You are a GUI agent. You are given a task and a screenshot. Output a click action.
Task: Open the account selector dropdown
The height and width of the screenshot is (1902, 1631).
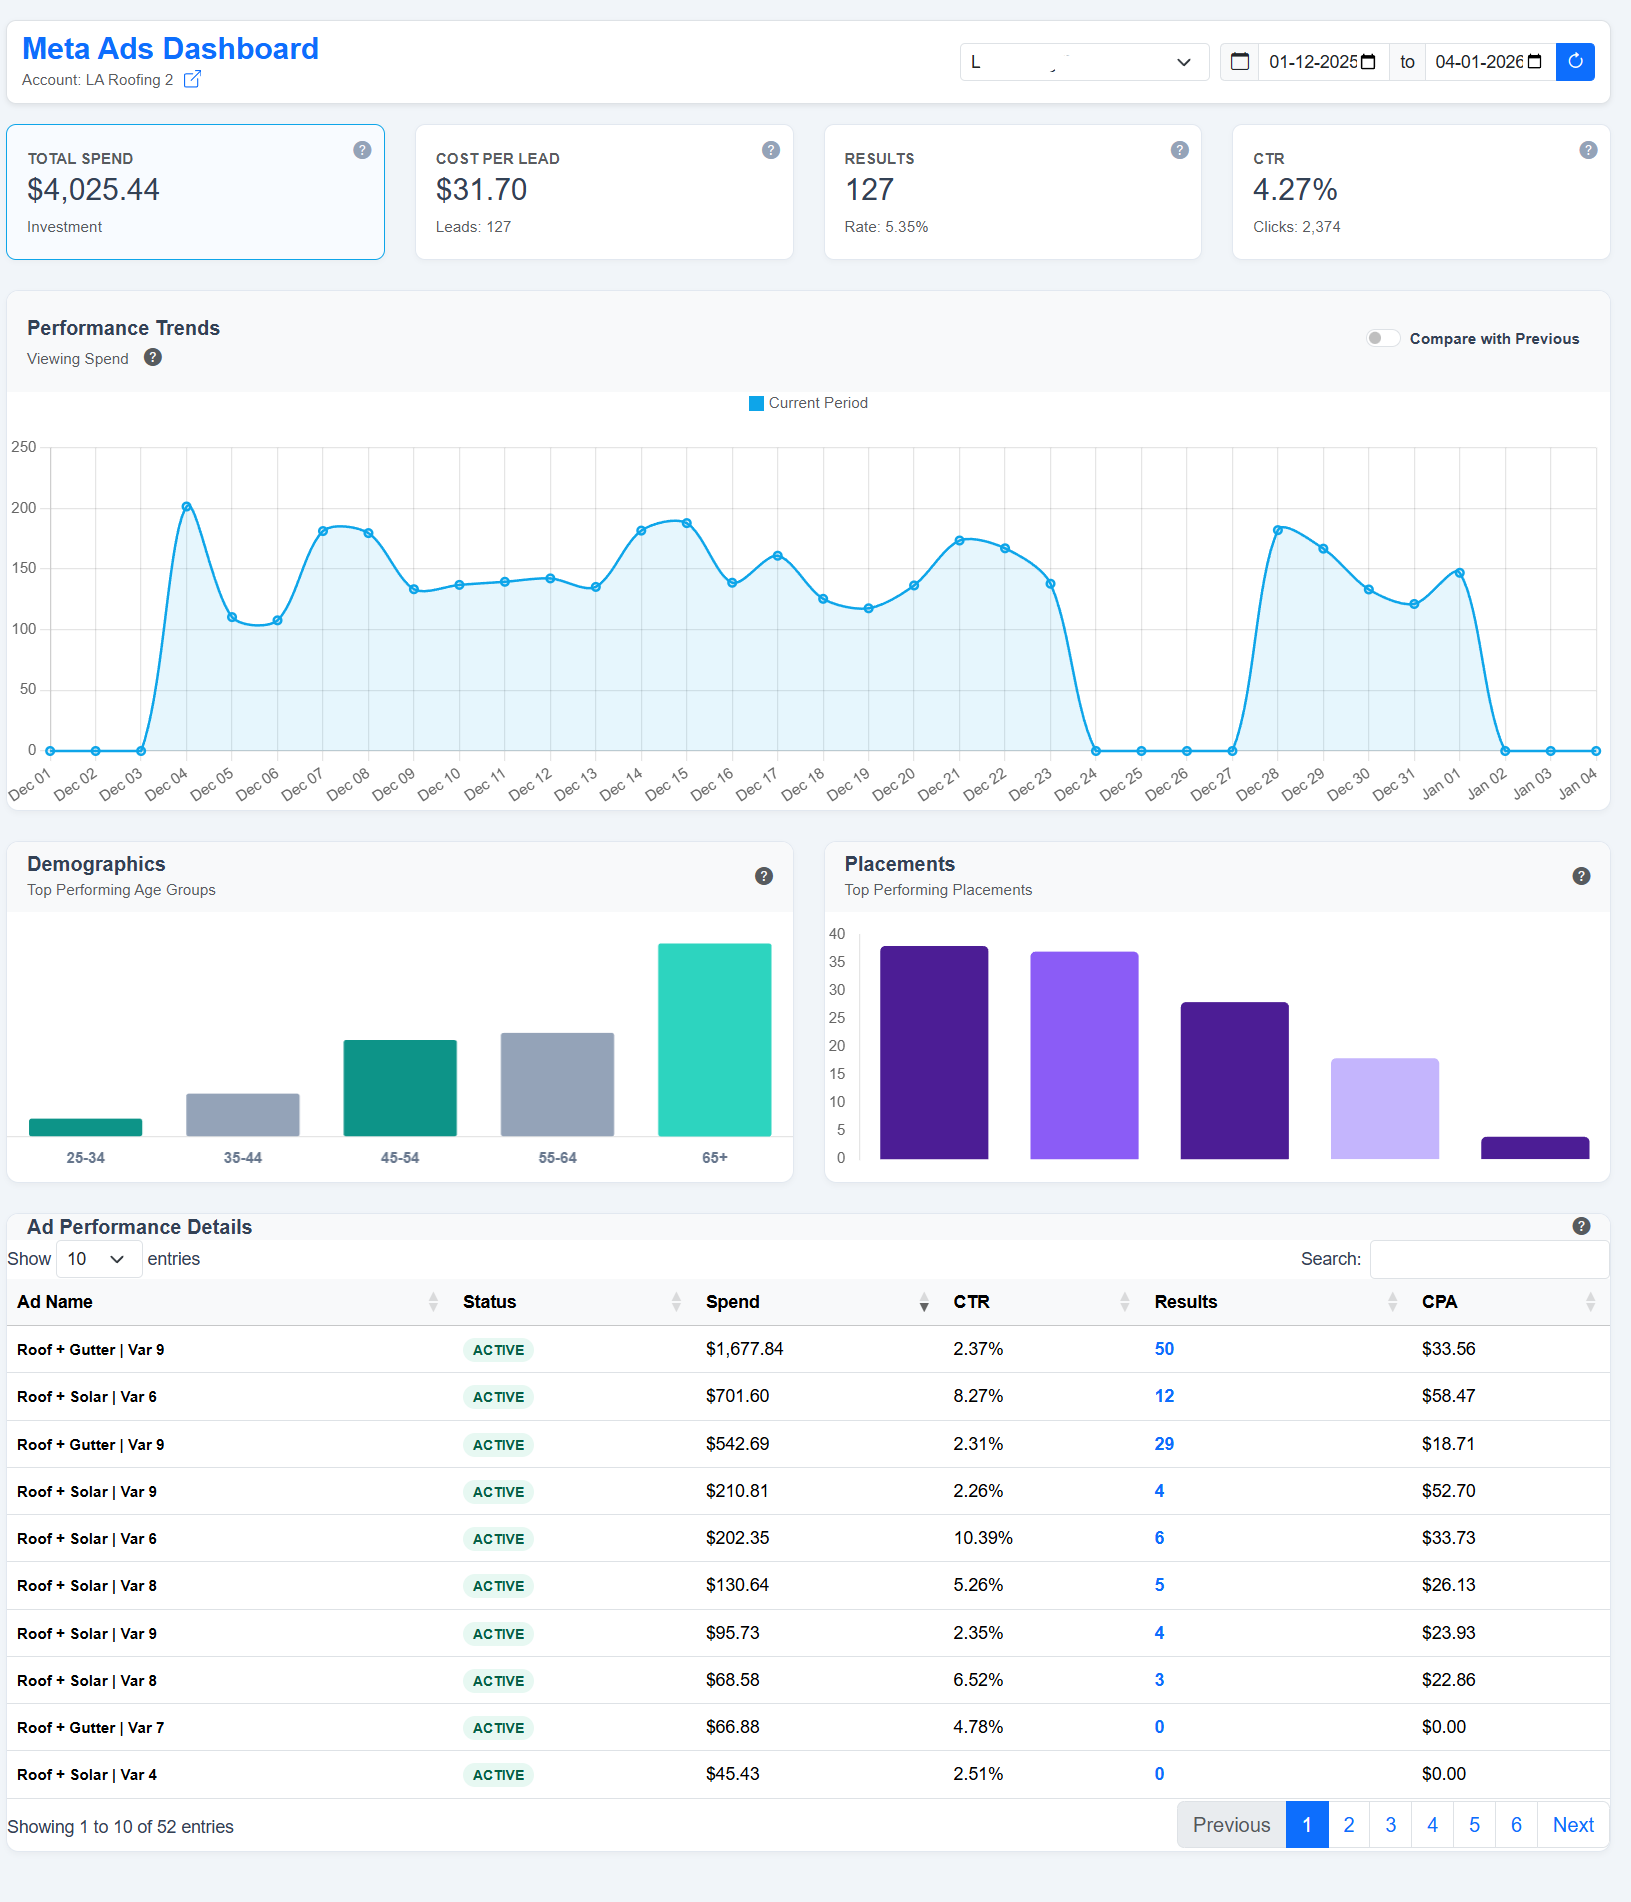[x=1083, y=61]
